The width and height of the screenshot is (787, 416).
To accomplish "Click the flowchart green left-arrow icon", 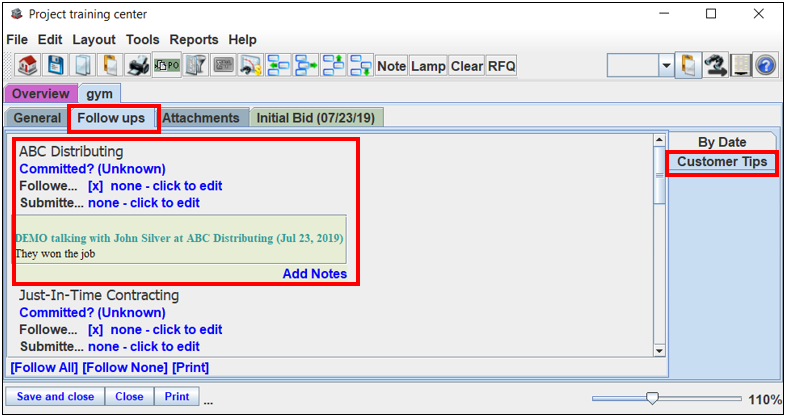I will click(278, 66).
